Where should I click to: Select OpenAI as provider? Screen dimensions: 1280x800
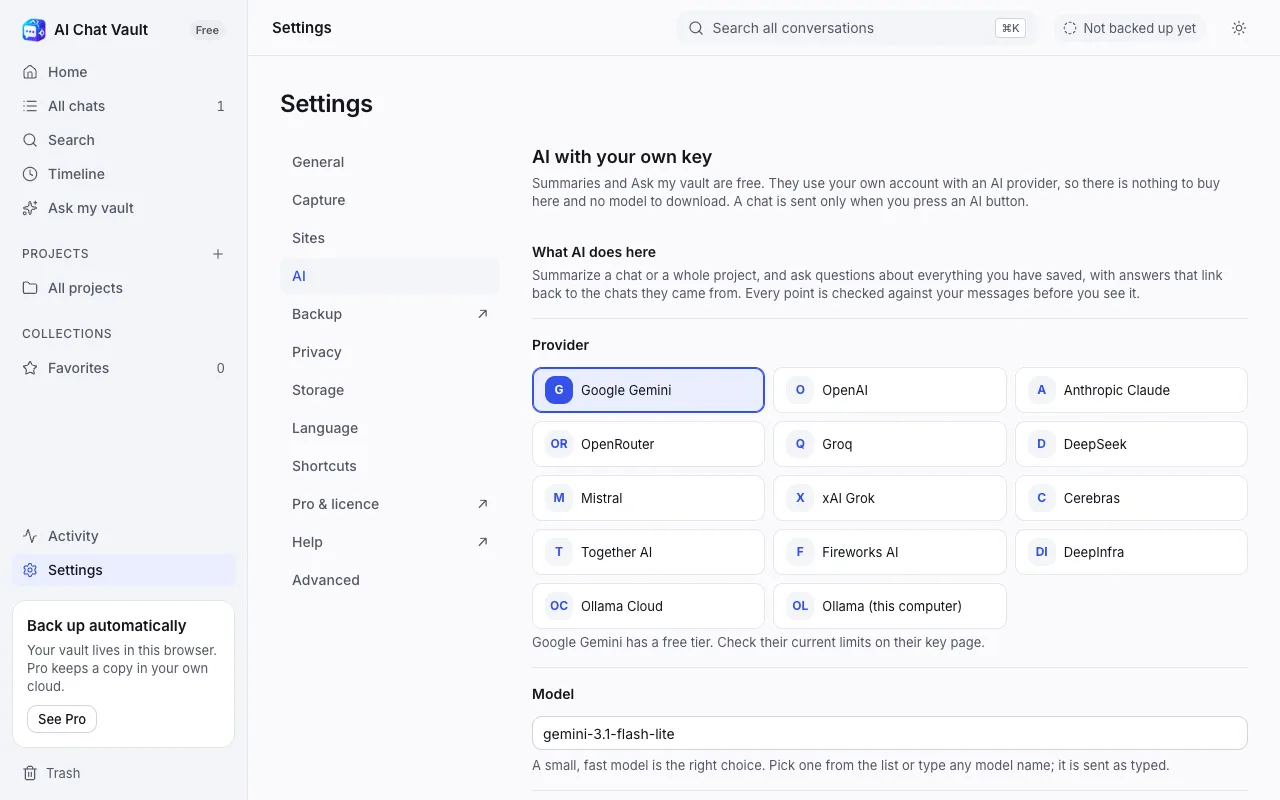(x=890, y=390)
